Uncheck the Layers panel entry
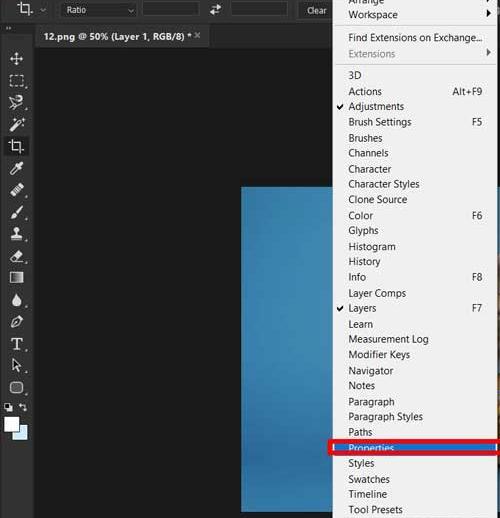Viewport: 500px width, 518px height. pos(415,308)
